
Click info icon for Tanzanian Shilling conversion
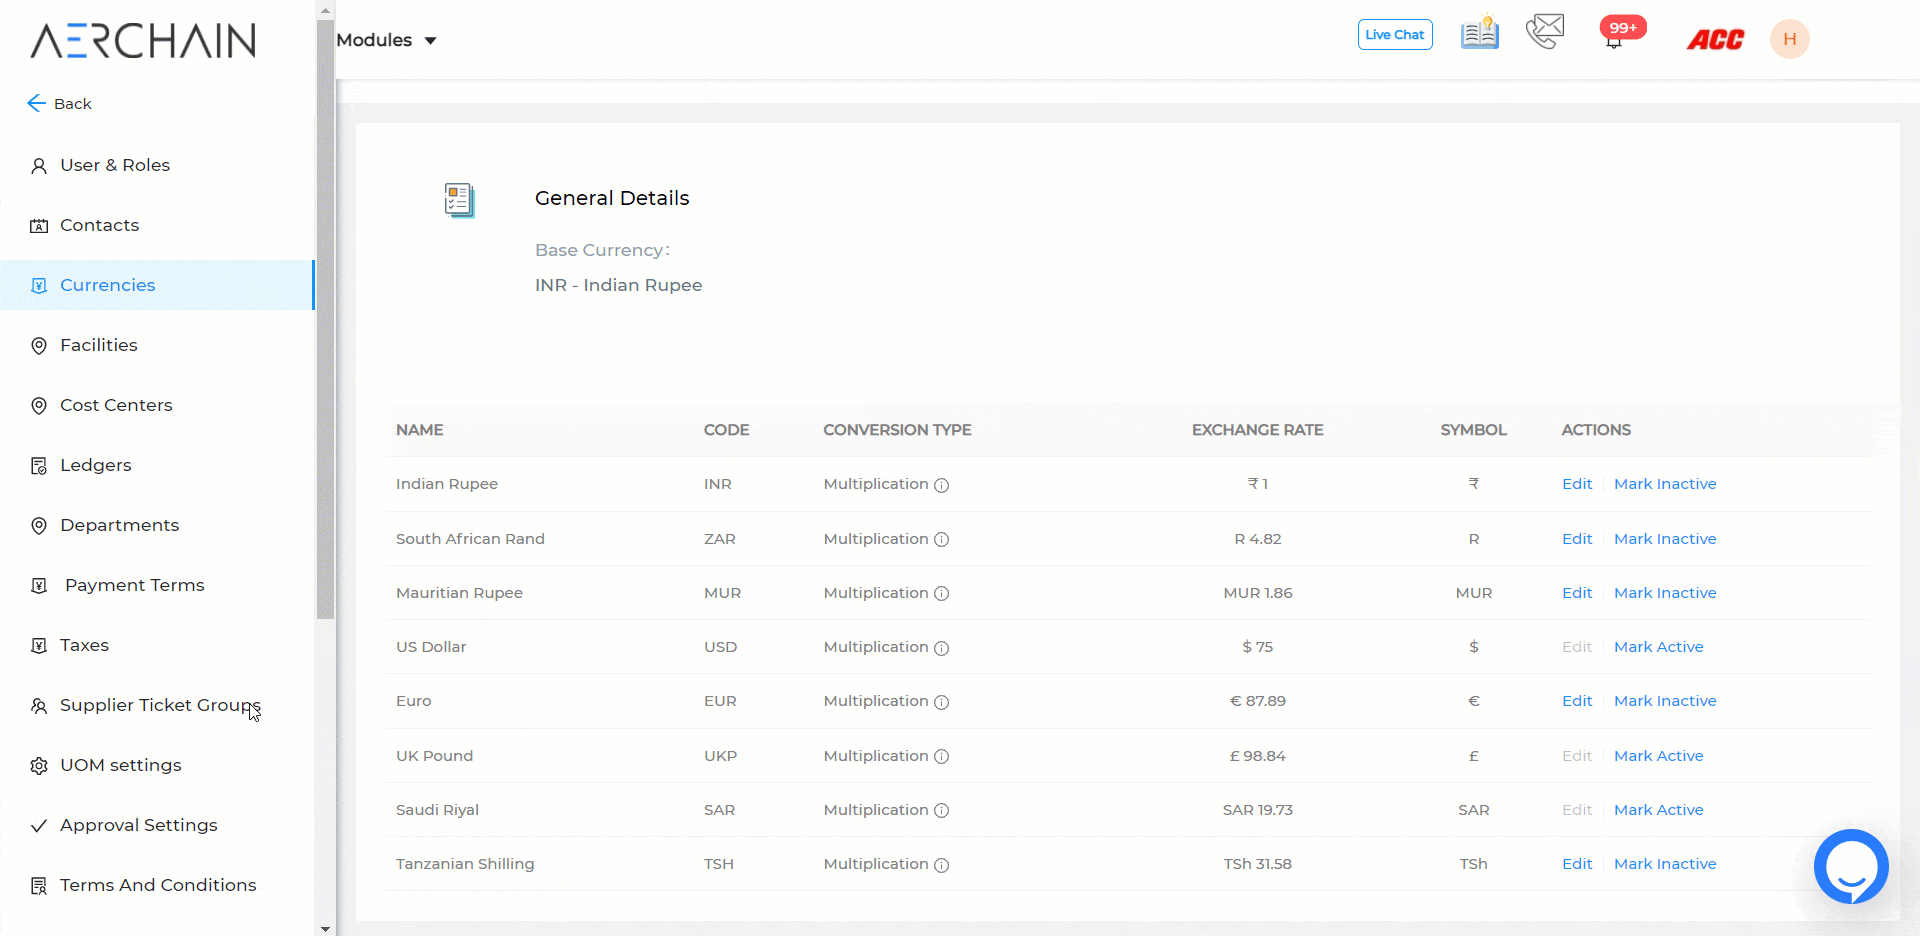pyautogui.click(x=941, y=865)
